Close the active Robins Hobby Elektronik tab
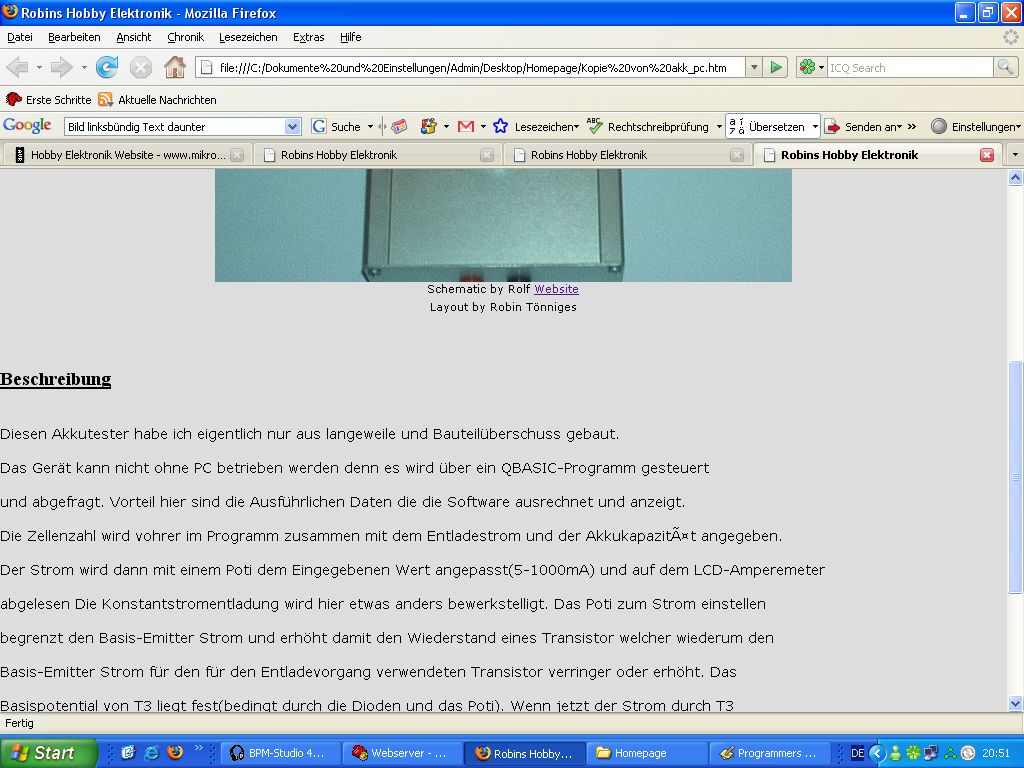This screenshot has height=768, width=1024. pyautogui.click(x=987, y=155)
